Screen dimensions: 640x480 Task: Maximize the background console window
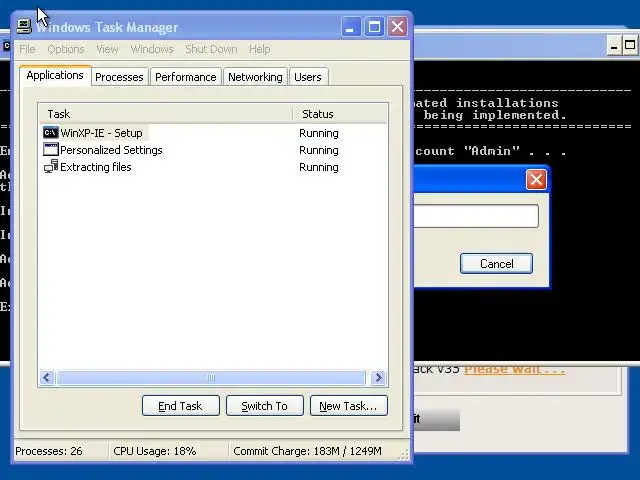pos(630,46)
